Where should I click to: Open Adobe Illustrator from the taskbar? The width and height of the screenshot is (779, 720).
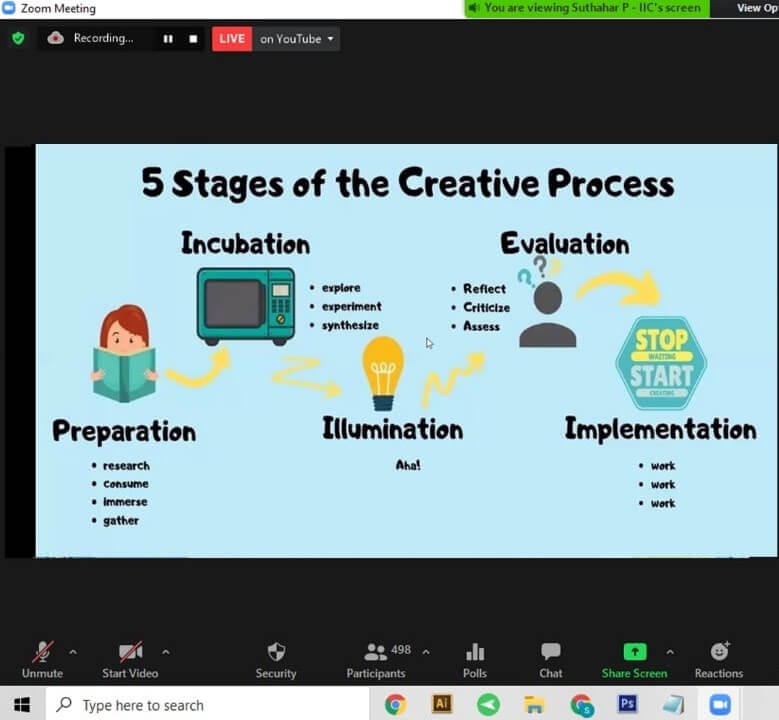[441, 704]
